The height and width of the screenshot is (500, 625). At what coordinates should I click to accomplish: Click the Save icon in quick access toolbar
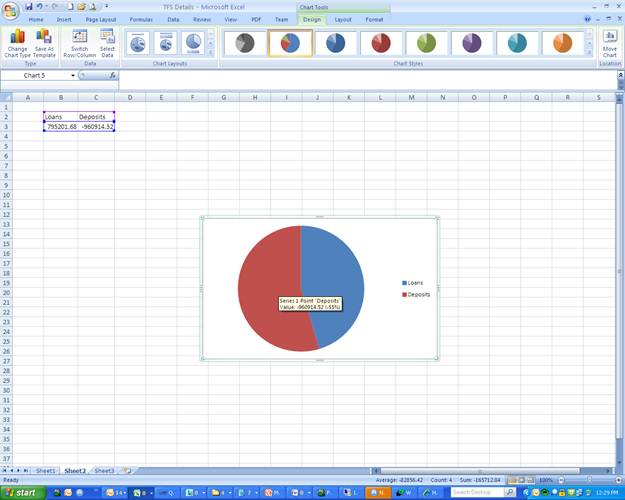click(28, 6)
